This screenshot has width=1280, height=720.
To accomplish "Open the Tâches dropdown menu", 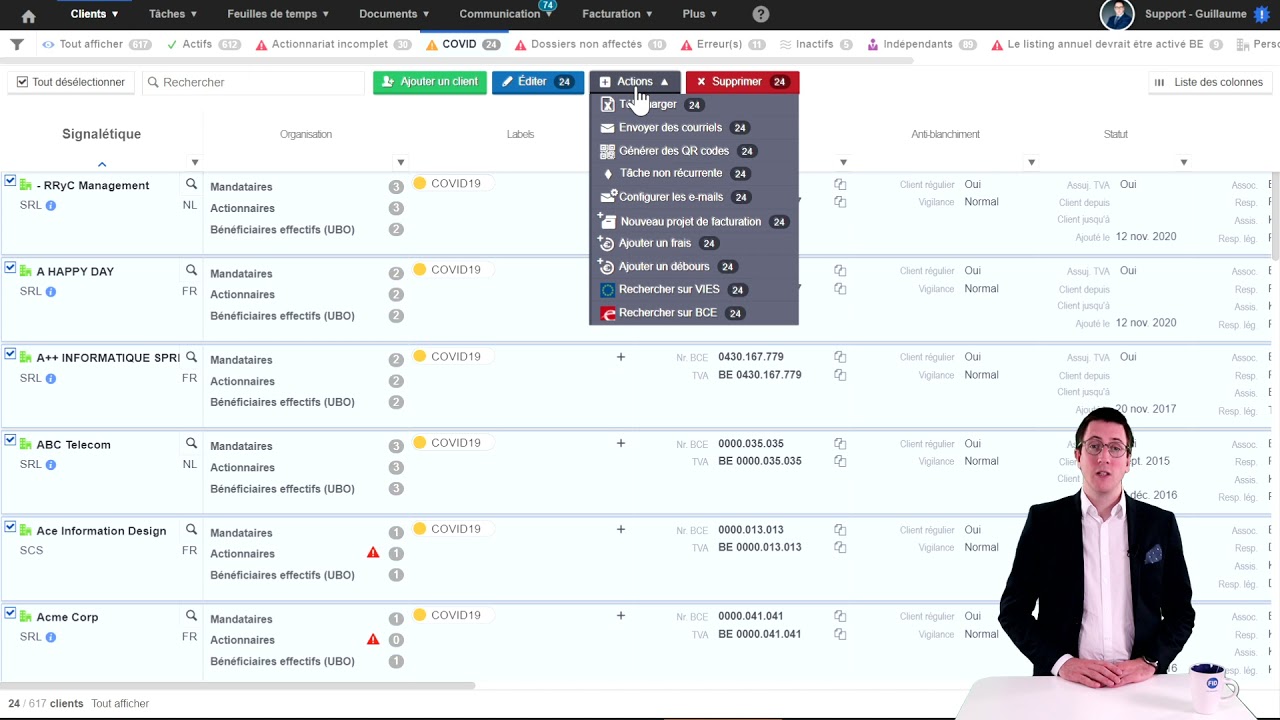I will [x=173, y=14].
